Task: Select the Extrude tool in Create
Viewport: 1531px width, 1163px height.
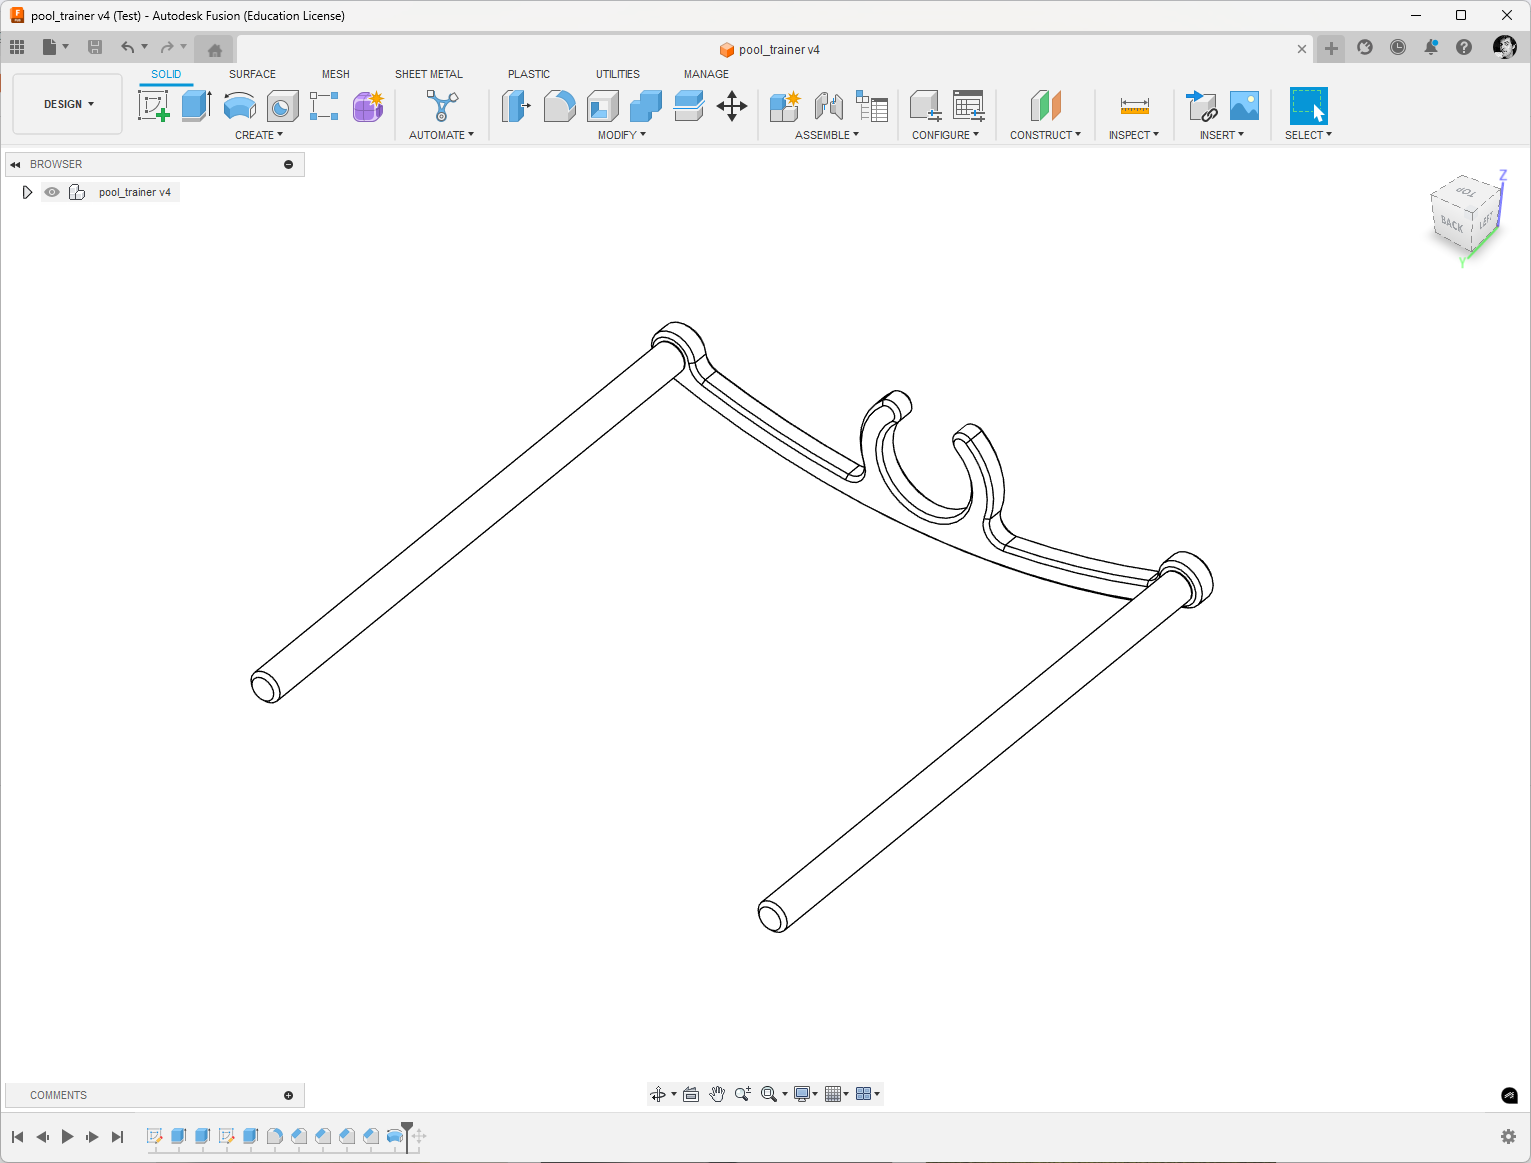Action: (x=196, y=105)
